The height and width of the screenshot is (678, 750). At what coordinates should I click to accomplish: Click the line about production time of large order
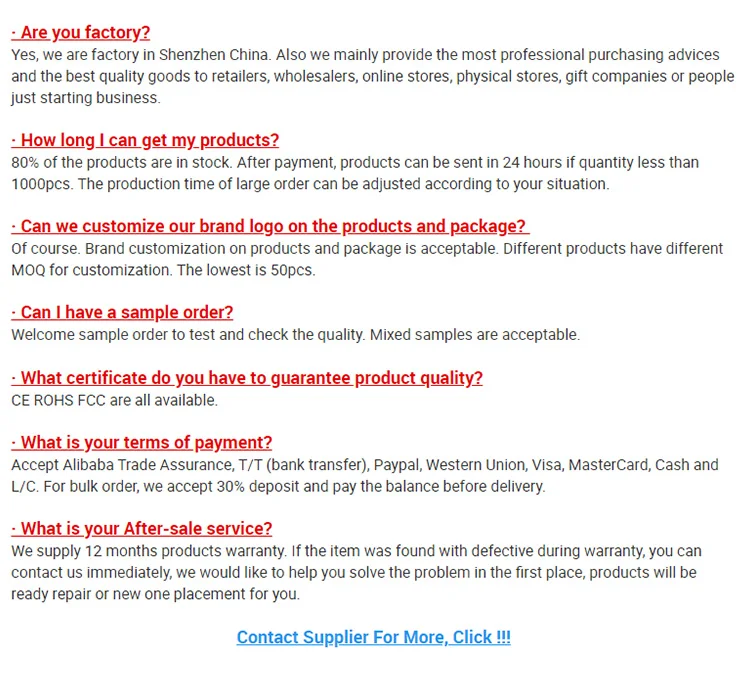point(310,184)
